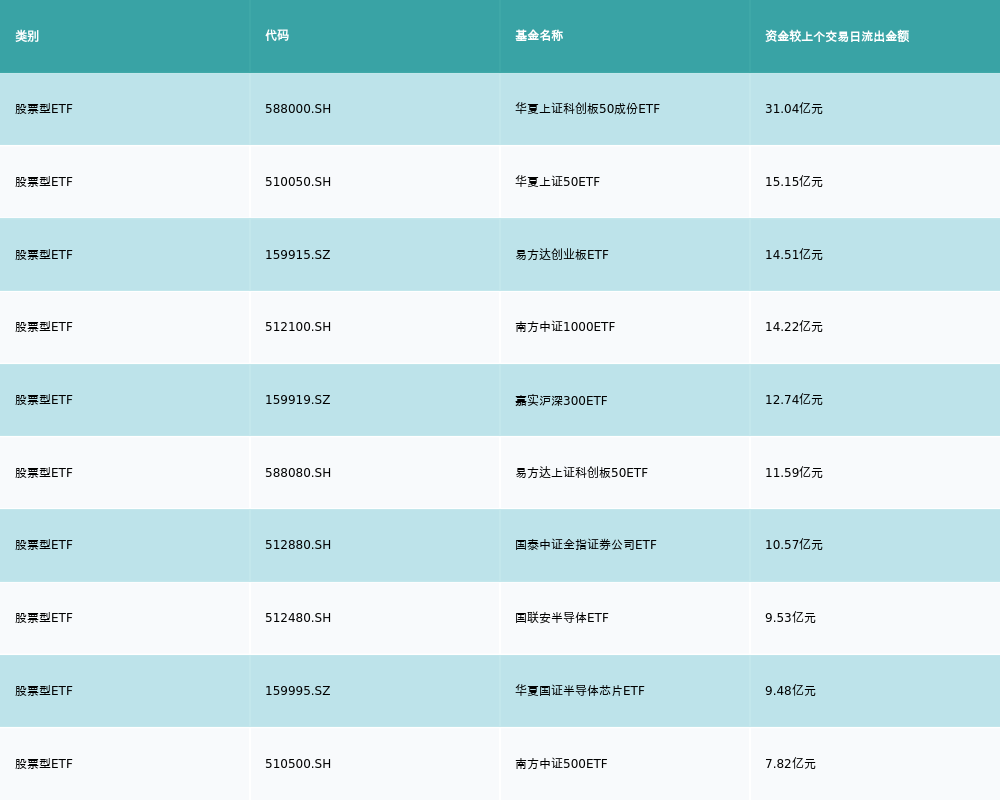Select outflow amount 12.74亿元
1000x800 pixels.
click(x=793, y=400)
